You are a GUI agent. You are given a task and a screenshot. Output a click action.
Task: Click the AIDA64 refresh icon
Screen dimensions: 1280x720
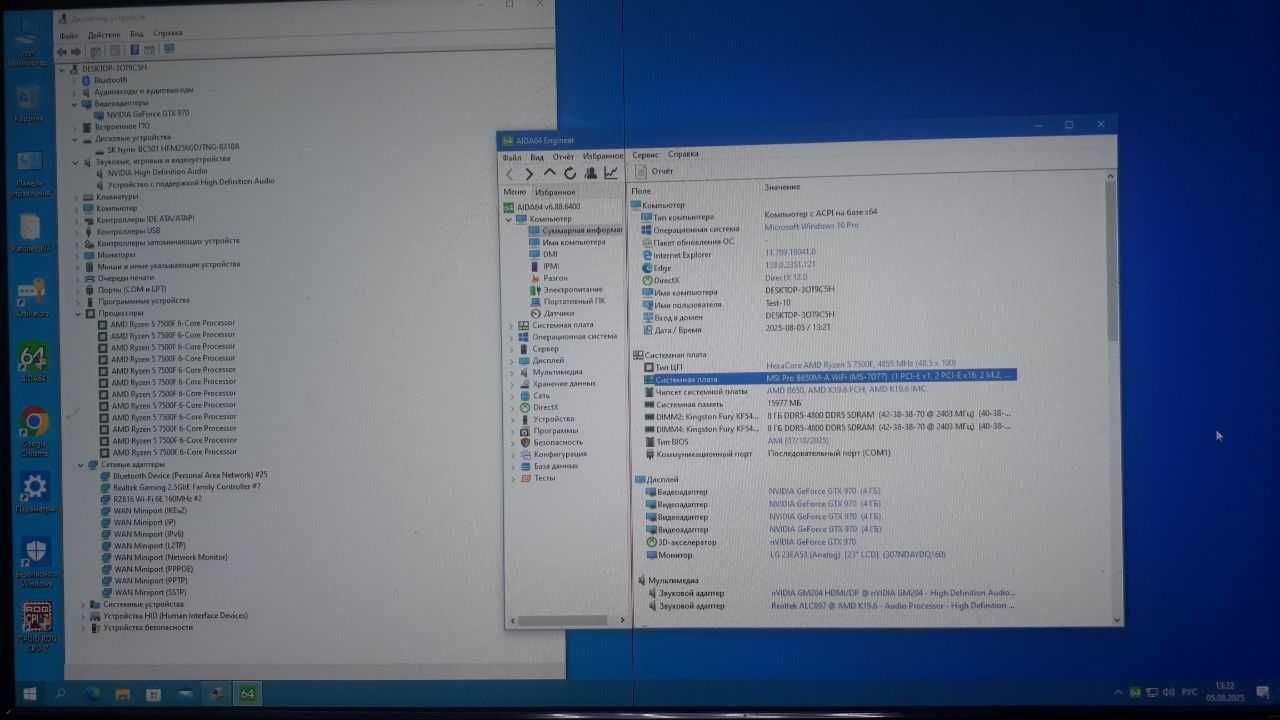(x=570, y=173)
